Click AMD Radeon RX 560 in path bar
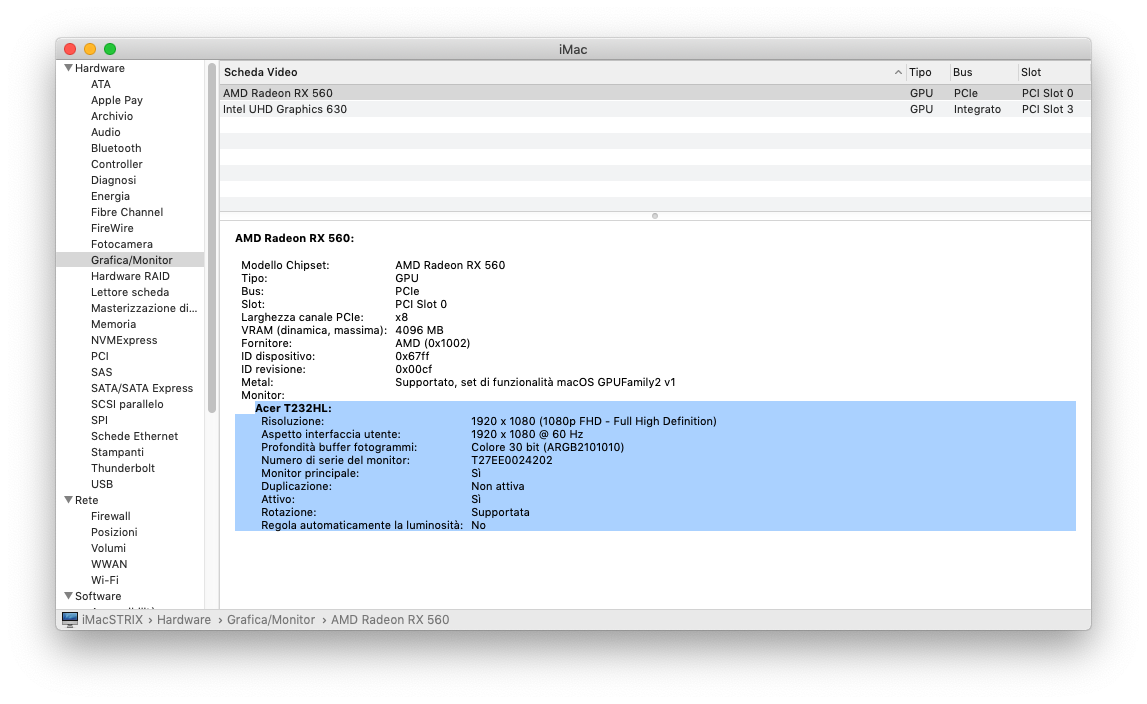Viewport: 1147px width, 704px height. pos(390,620)
